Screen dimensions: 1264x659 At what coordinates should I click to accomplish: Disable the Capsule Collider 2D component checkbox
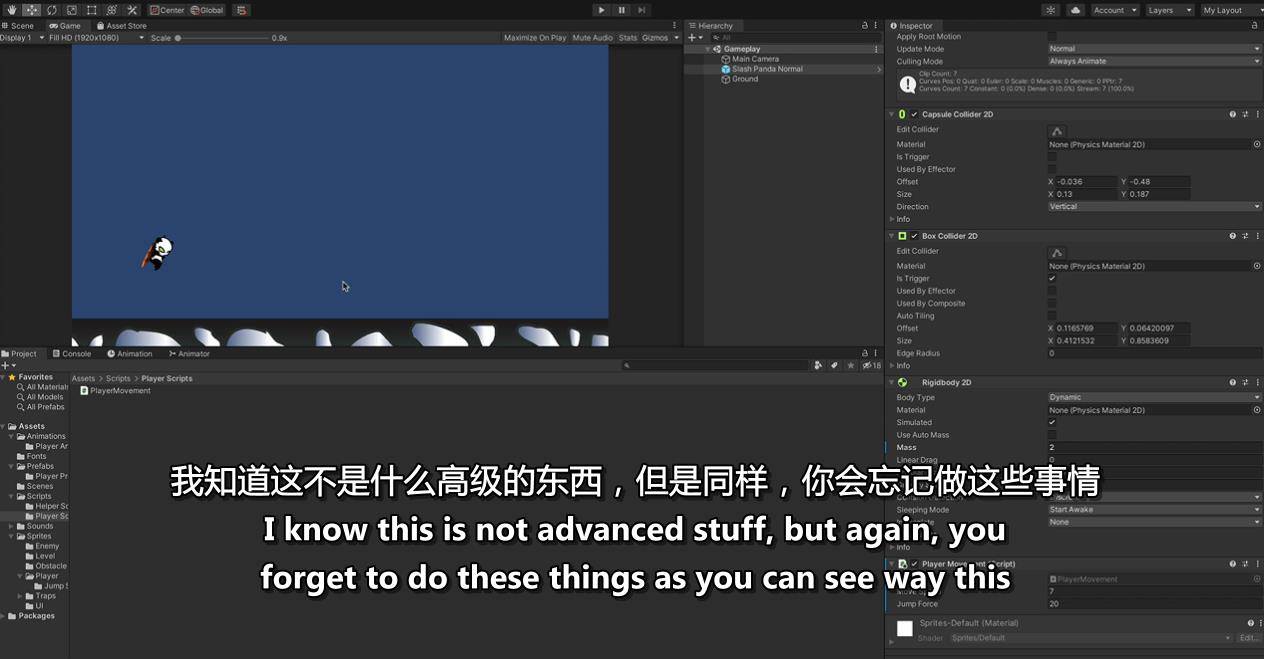coord(914,115)
